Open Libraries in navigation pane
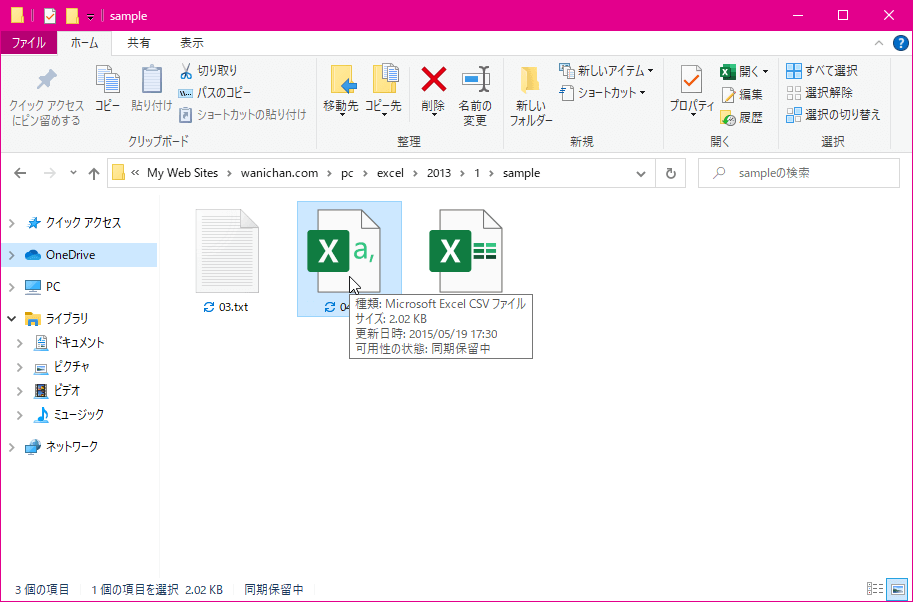The image size is (913, 602). 67,318
